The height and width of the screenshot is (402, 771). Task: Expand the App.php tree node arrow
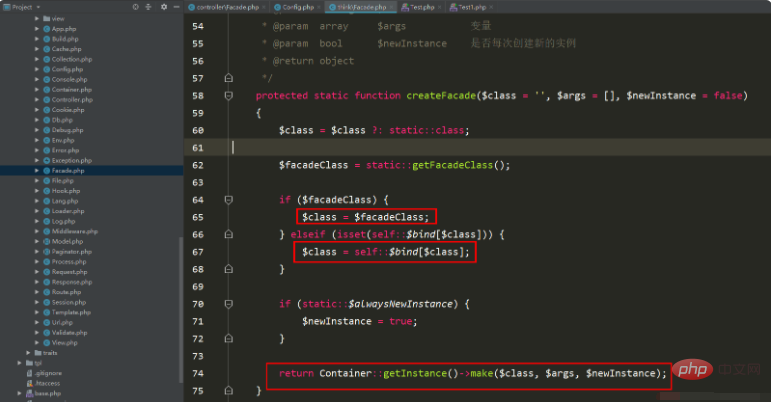pyautogui.click(x=37, y=29)
